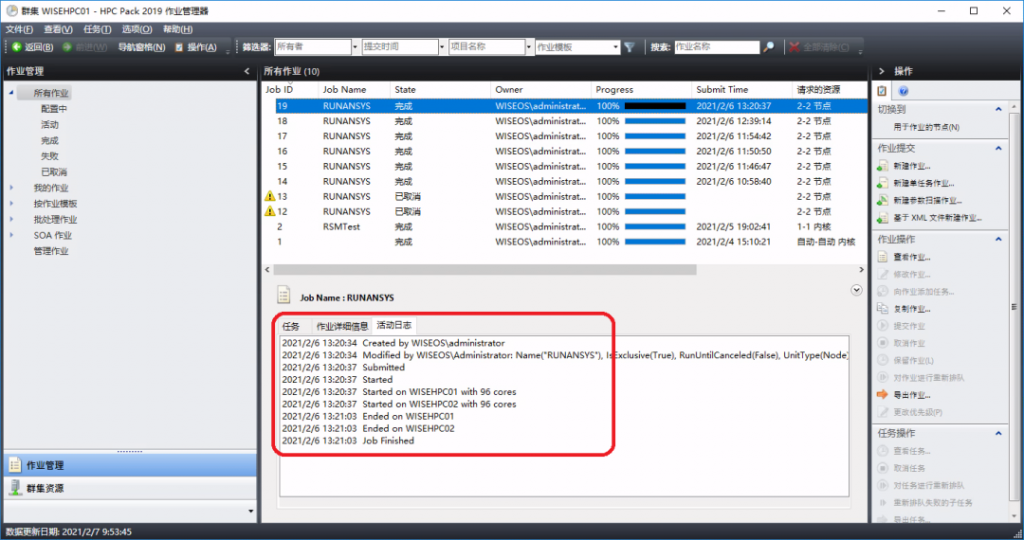The height and width of the screenshot is (540, 1024).
Task: Click the green Back (返回) toolbar icon
Action: click(x=16, y=47)
